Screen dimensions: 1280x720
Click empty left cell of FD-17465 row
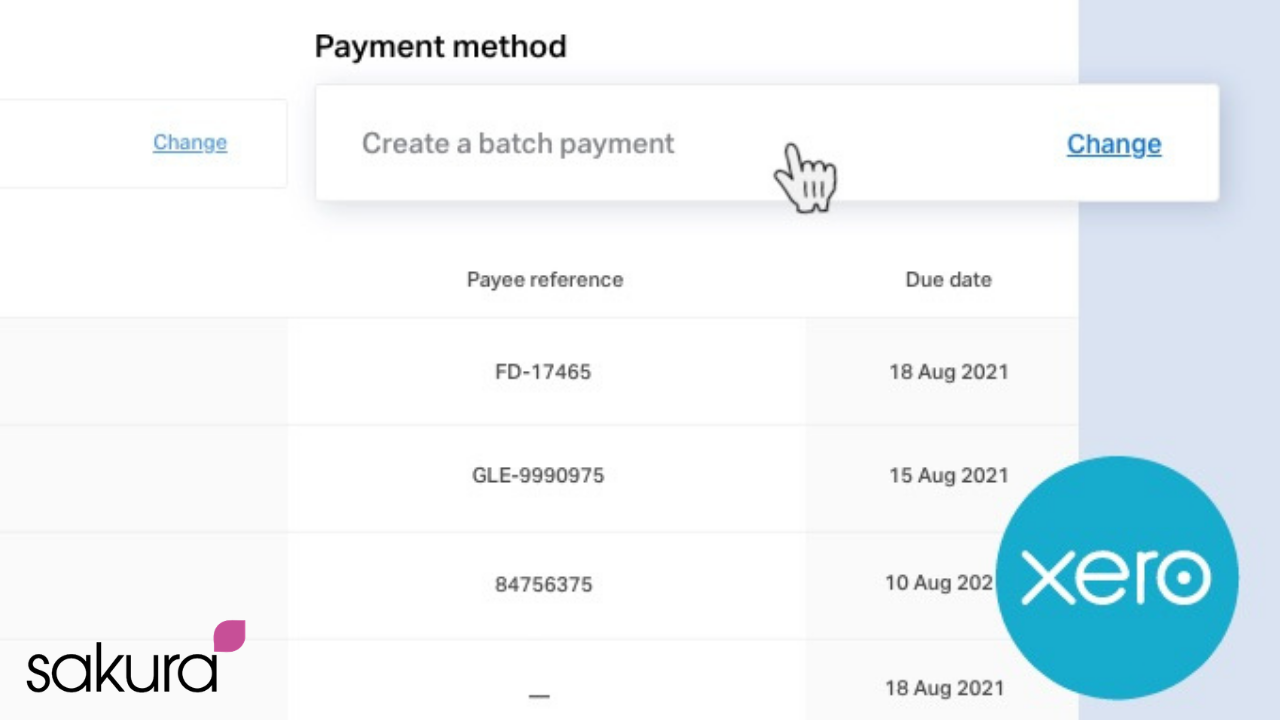click(x=144, y=372)
